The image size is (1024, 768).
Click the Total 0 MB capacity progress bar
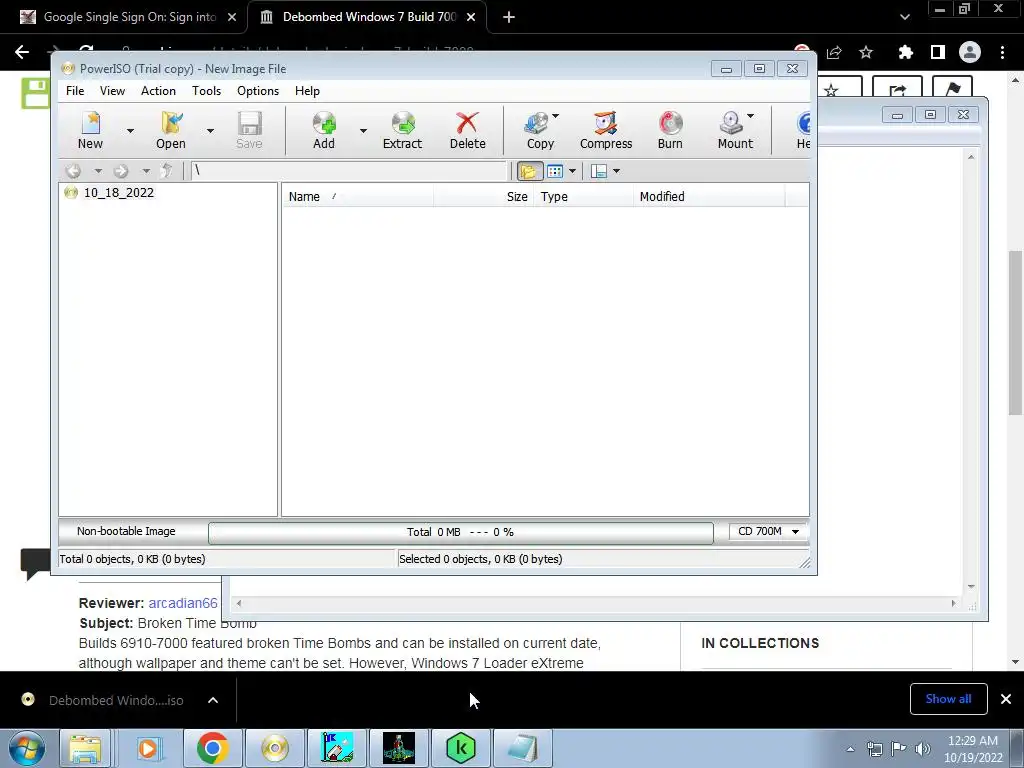pos(460,532)
